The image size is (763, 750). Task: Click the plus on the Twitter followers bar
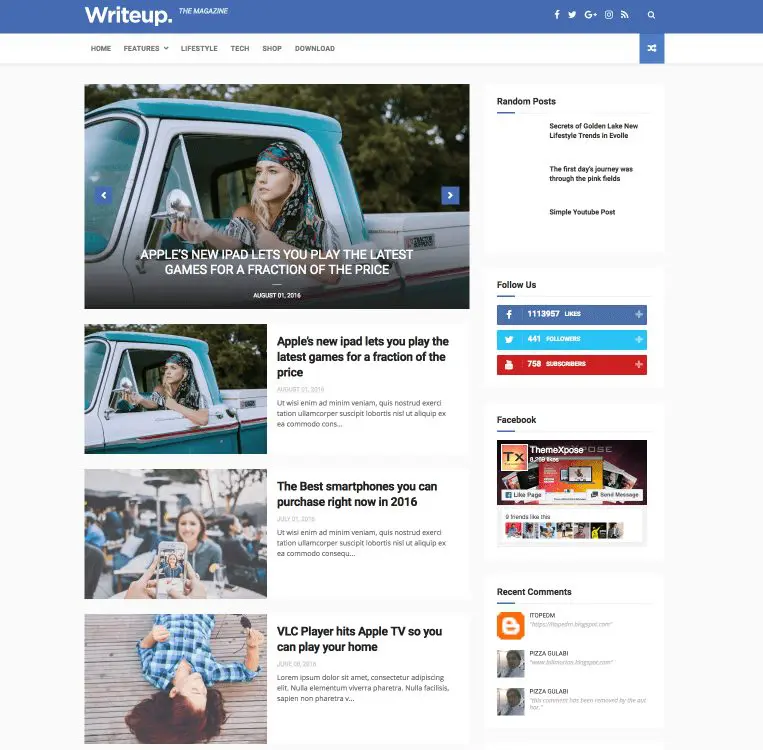tap(639, 339)
